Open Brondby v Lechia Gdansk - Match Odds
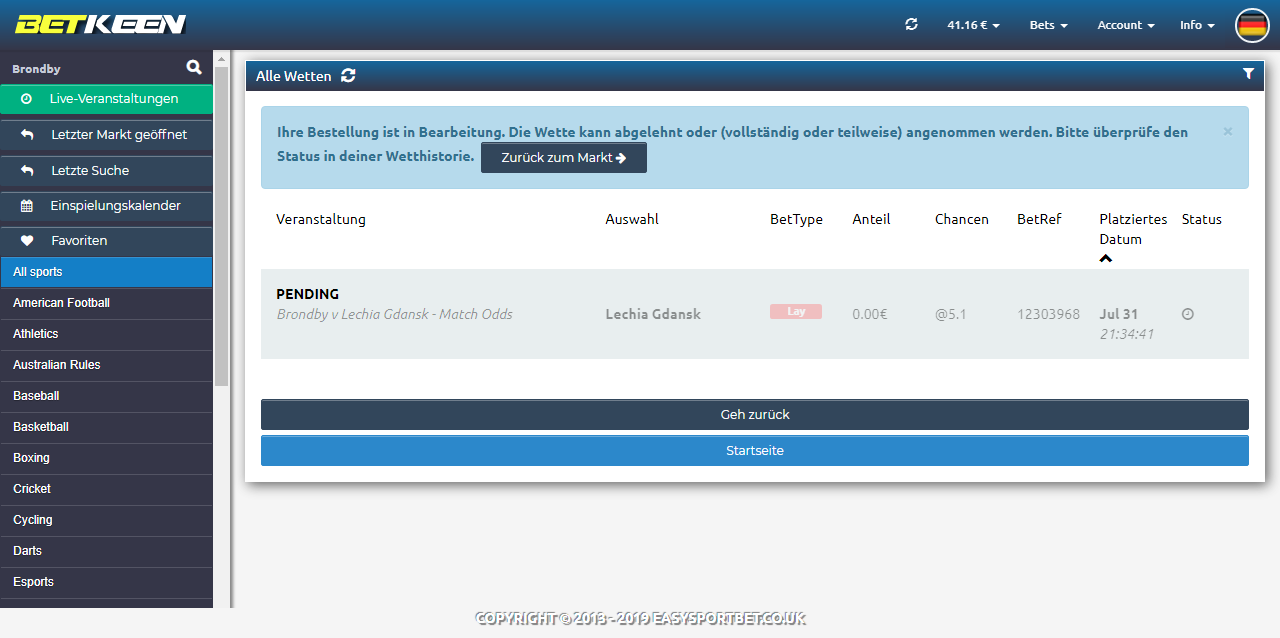This screenshot has height=638, width=1280. [394, 314]
